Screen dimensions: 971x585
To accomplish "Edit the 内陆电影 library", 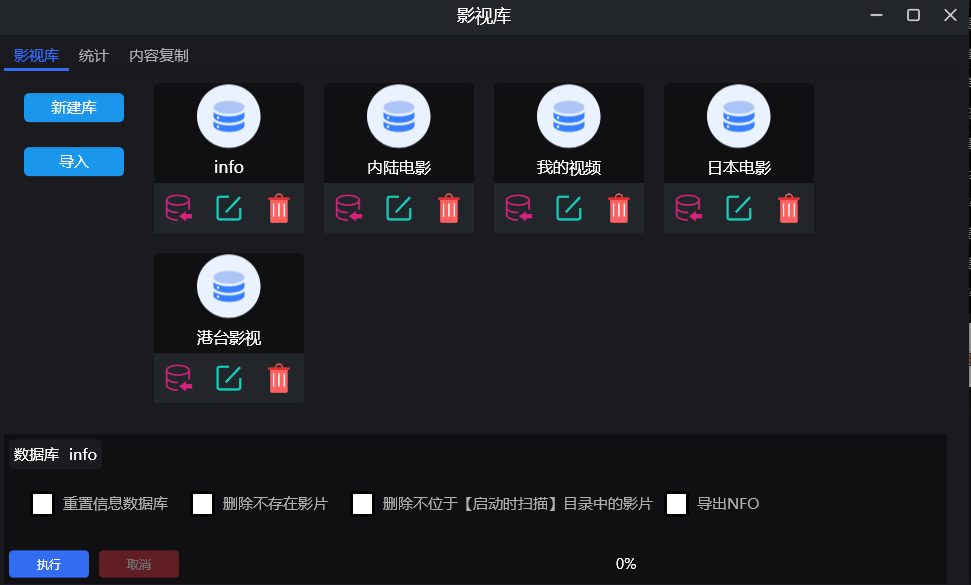I will (399, 208).
